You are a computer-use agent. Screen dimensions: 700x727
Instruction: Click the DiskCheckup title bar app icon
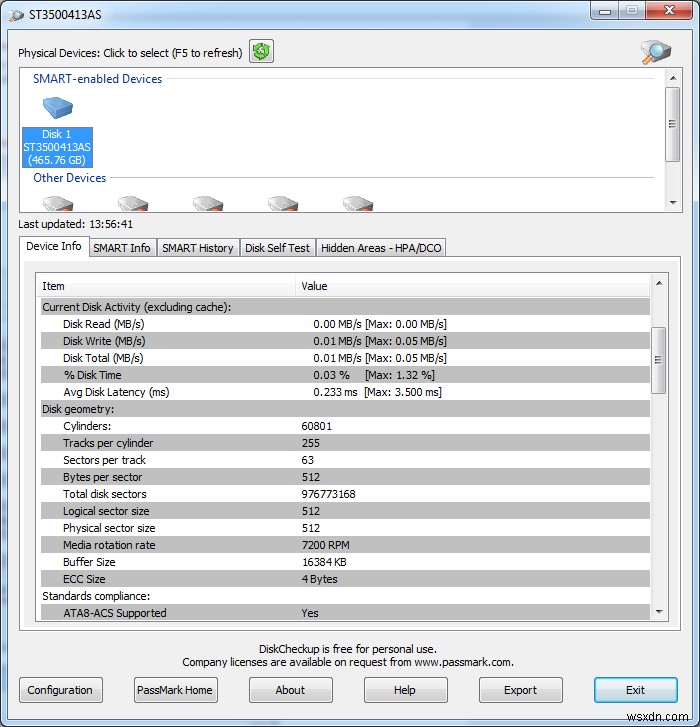click(x=16, y=15)
